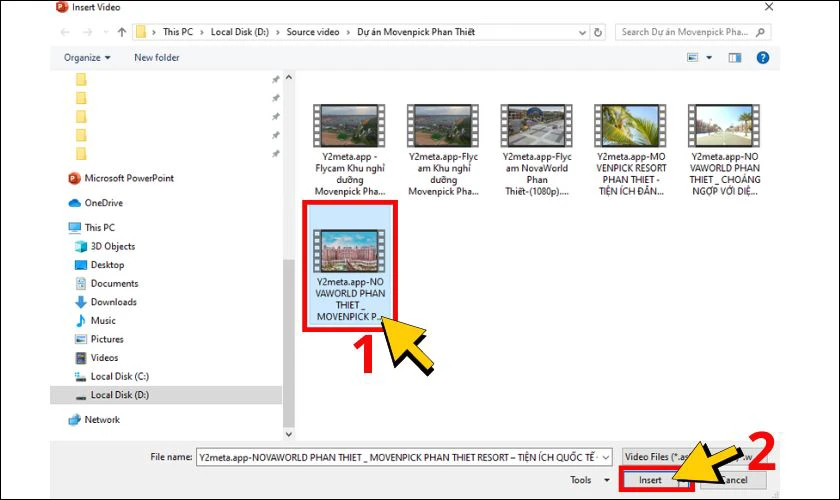
Task: Select video 'MOVENPICK RESORT PHAN THIET - TIỆN ÍCH'
Action: (631, 150)
